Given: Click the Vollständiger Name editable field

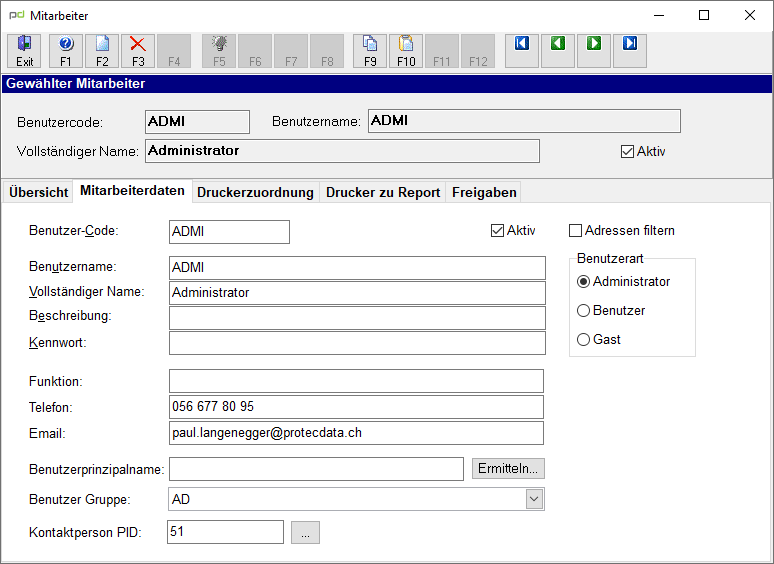Looking at the screenshot, I should [357, 293].
